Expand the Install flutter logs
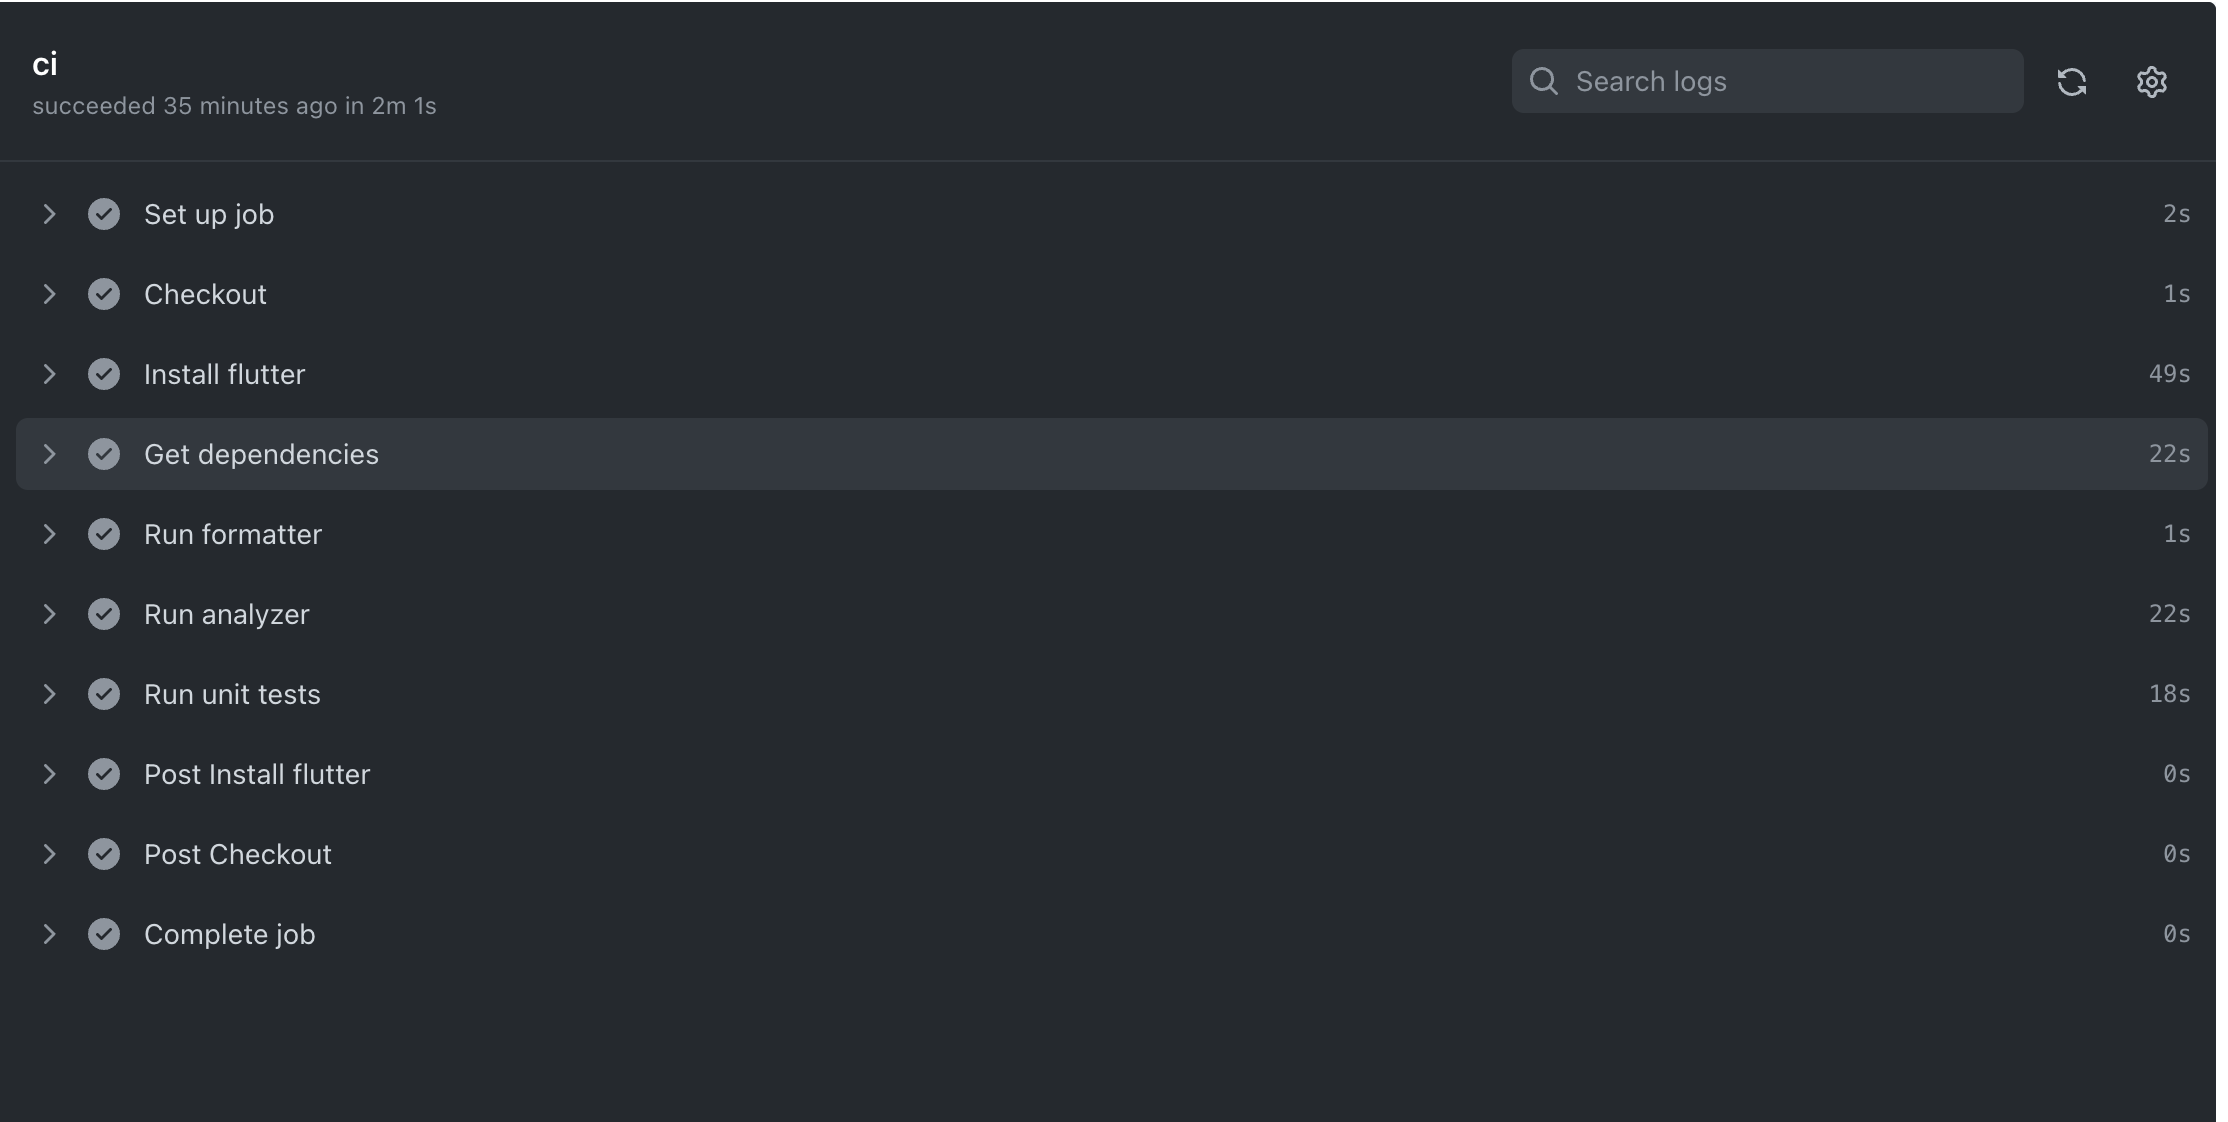This screenshot has height=1122, width=2228. (50, 374)
